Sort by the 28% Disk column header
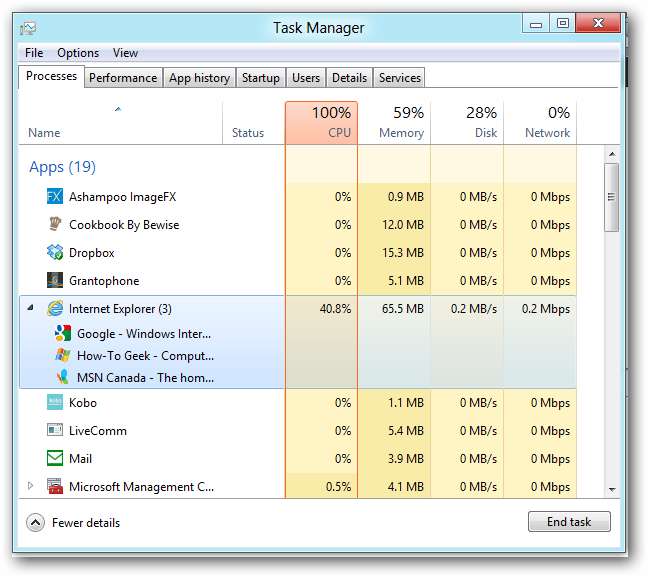Screen dimensions: 650x577 pyautogui.click(x=467, y=123)
